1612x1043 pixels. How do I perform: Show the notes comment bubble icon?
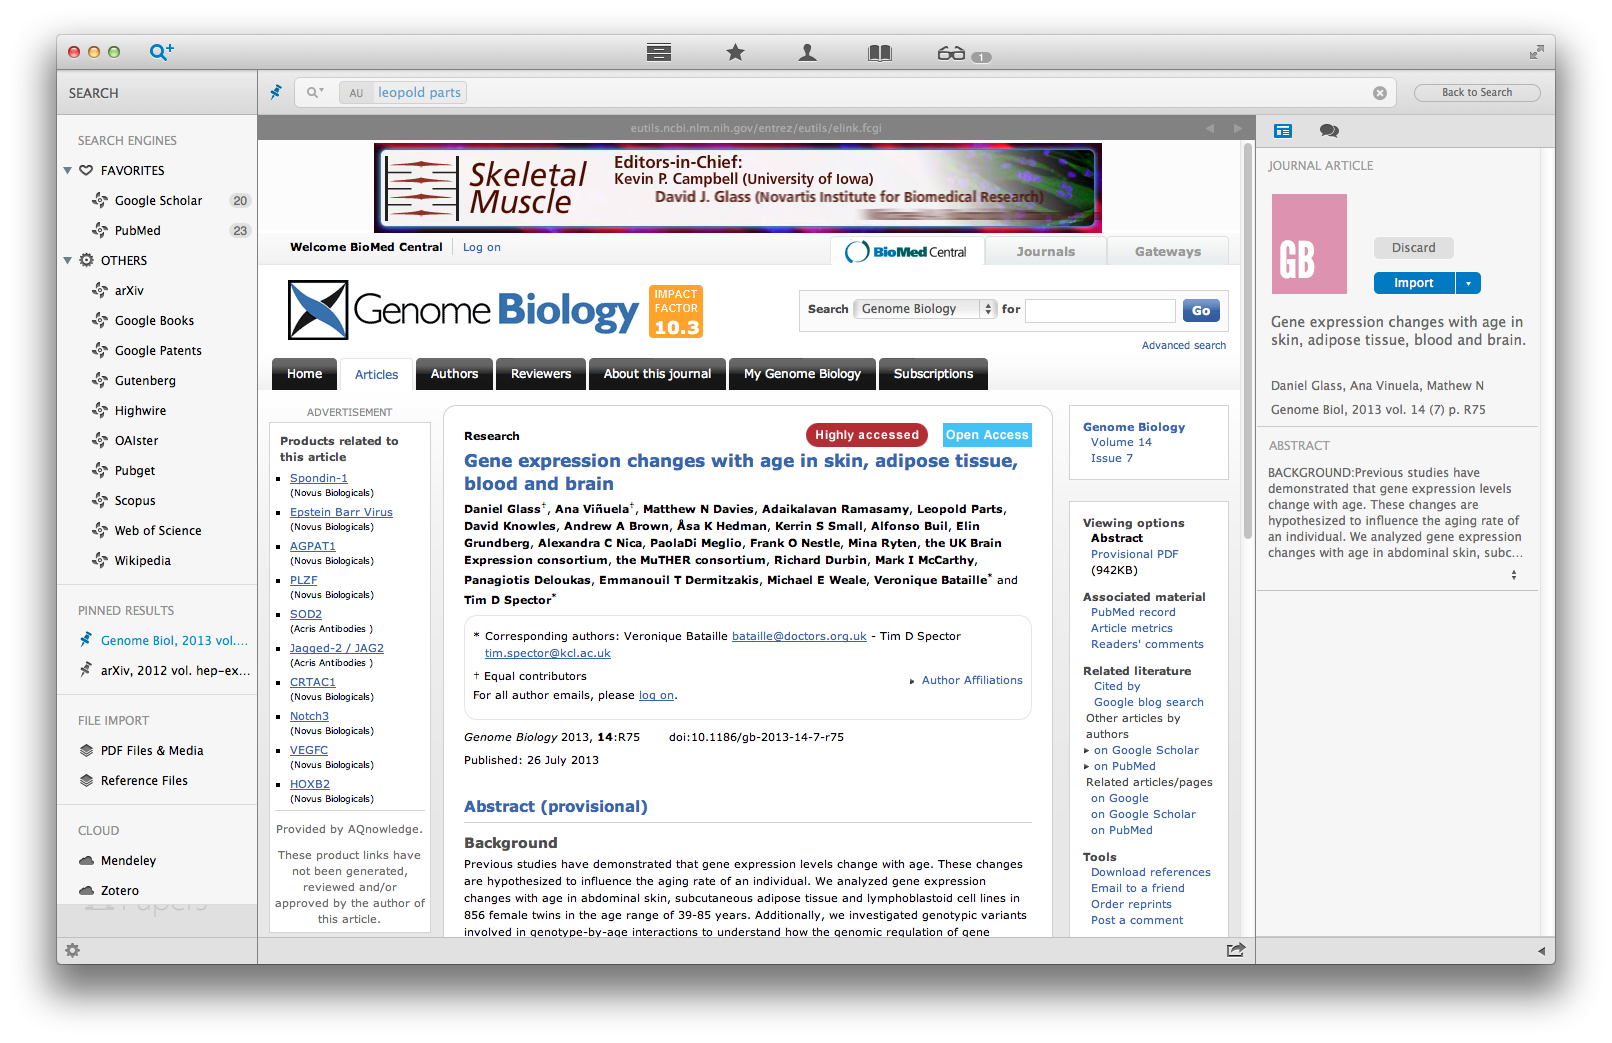pos(1329,131)
